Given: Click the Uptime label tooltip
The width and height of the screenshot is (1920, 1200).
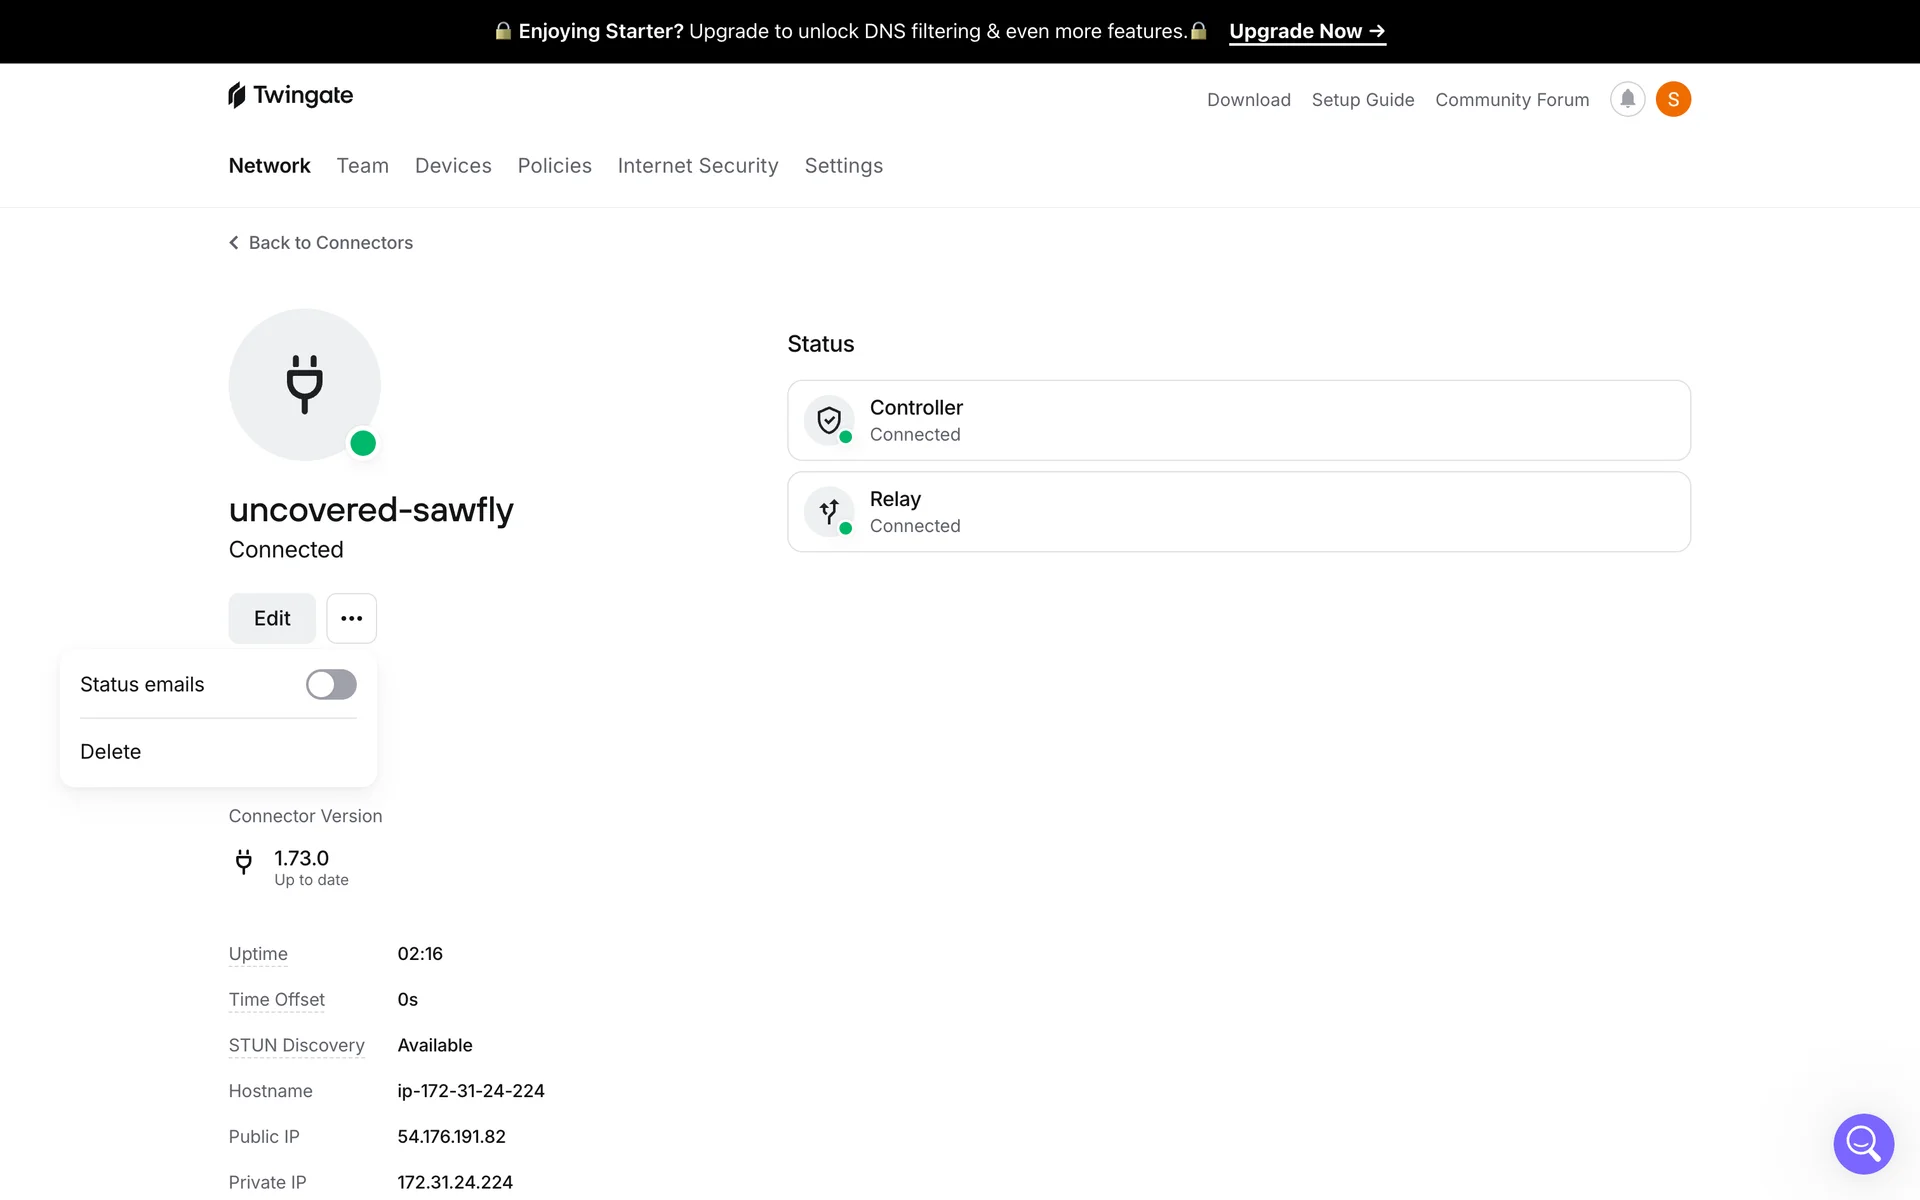Looking at the screenshot, I should pos(258,954).
